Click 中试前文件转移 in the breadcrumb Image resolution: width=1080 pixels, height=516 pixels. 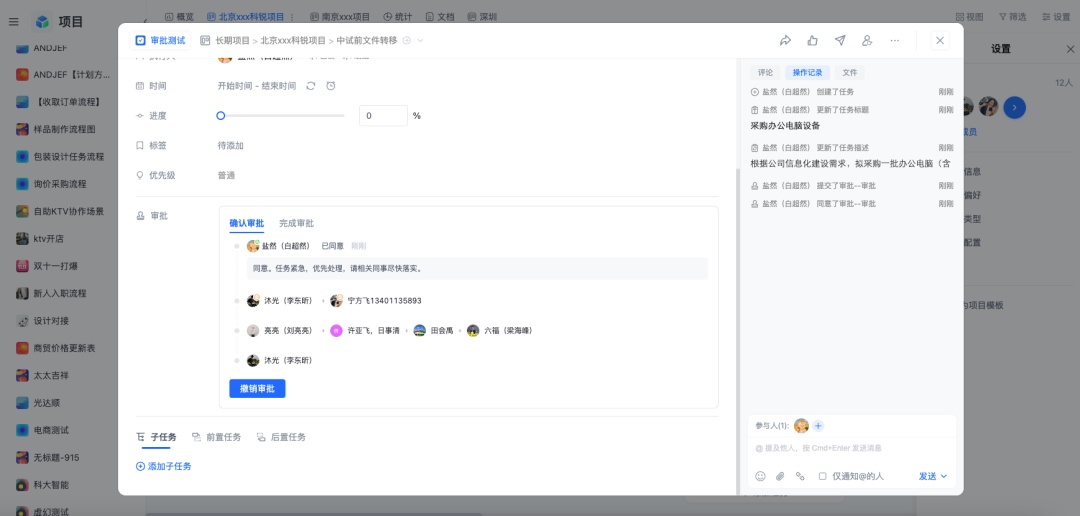point(367,41)
